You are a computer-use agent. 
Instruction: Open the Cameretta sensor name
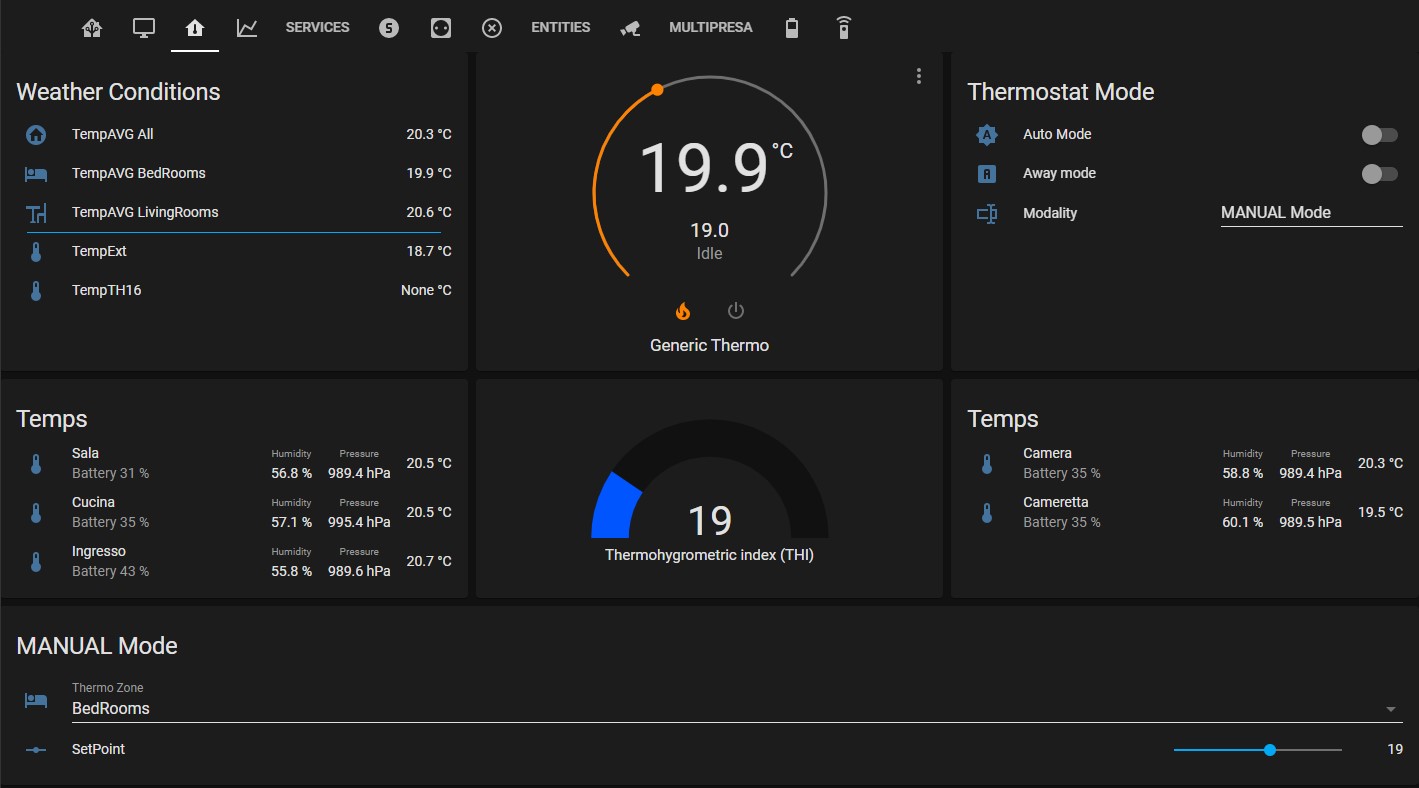click(x=1056, y=502)
